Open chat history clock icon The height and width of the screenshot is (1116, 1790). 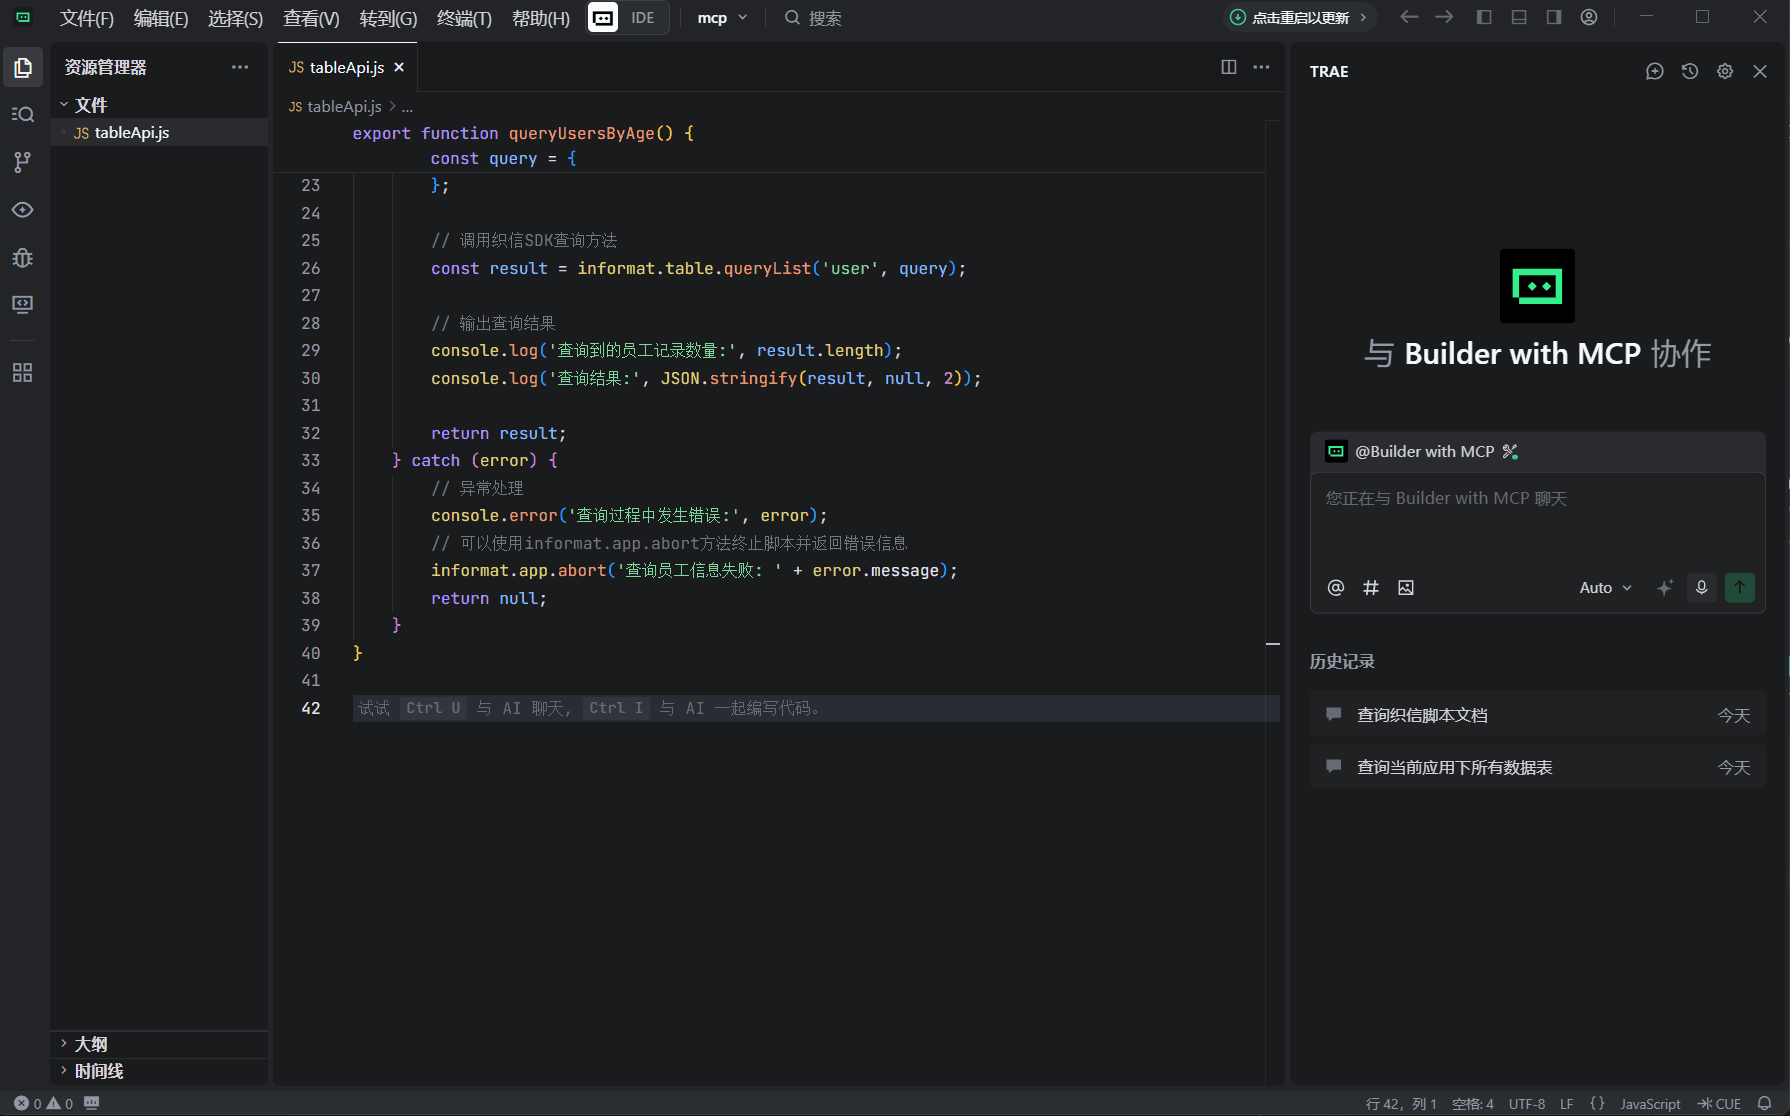[1690, 71]
